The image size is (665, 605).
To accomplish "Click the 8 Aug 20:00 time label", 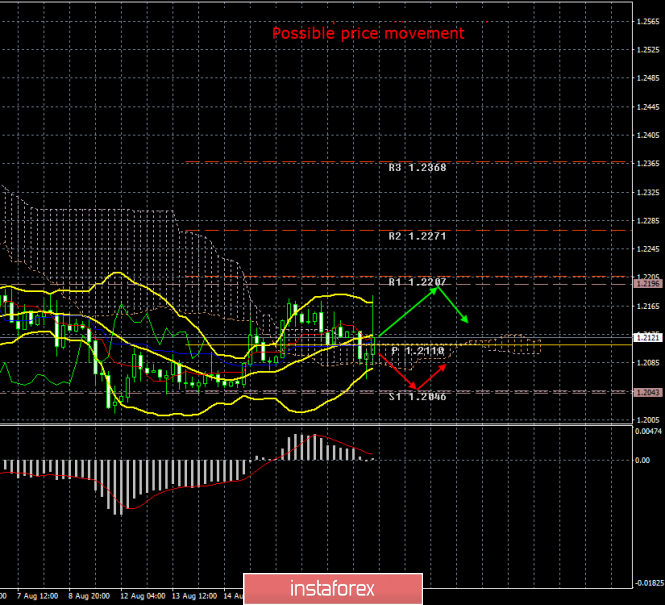I will (89, 596).
